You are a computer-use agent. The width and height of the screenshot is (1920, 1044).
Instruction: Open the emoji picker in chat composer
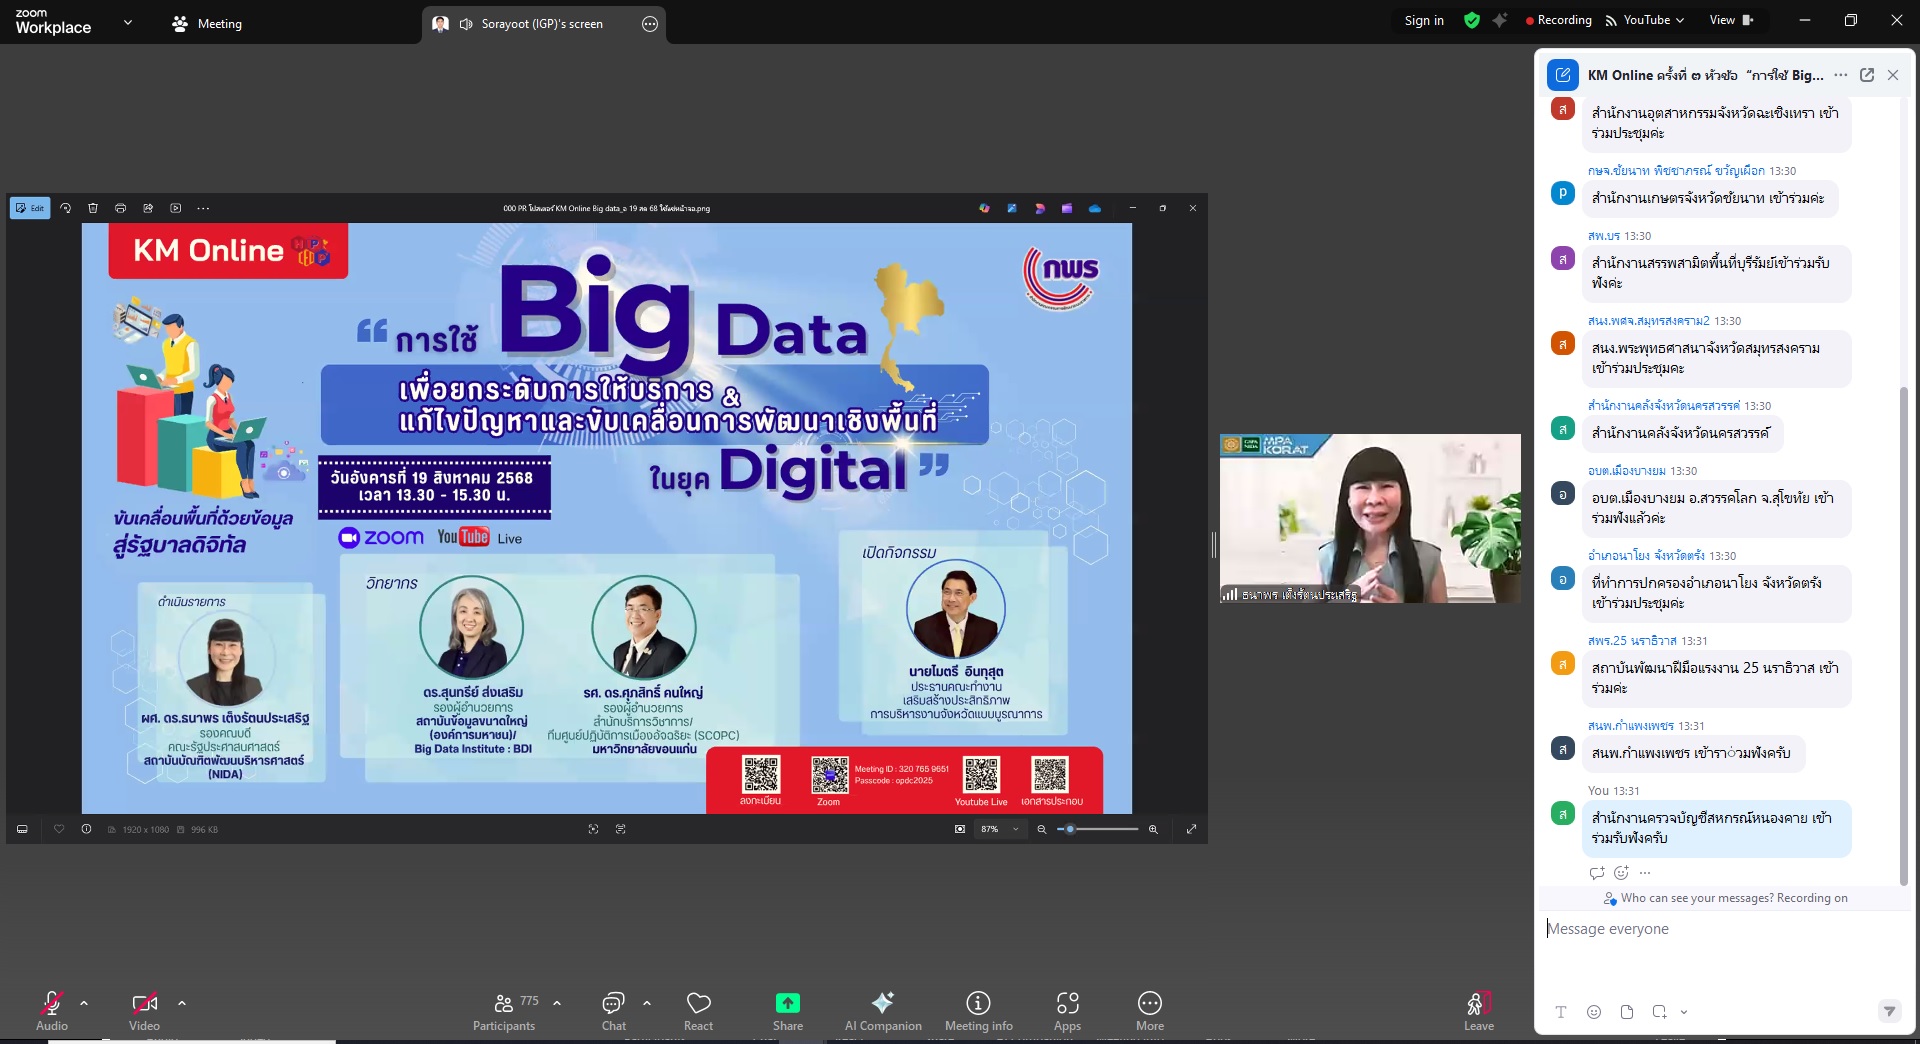(x=1594, y=1012)
